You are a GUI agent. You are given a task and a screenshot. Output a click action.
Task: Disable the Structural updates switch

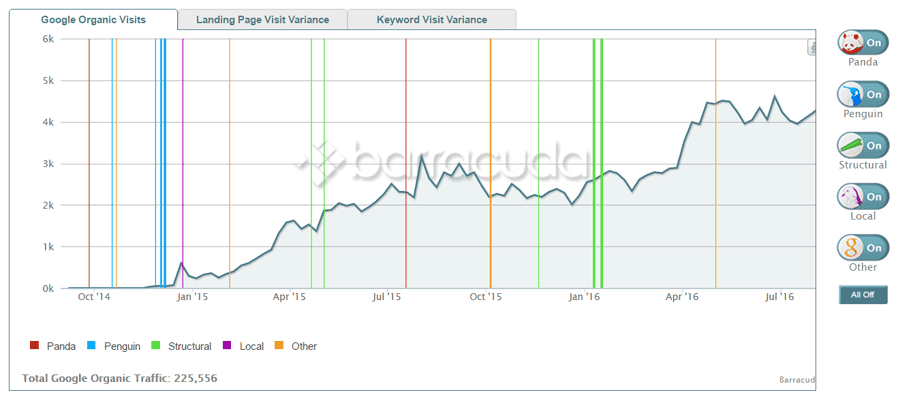(x=863, y=146)
